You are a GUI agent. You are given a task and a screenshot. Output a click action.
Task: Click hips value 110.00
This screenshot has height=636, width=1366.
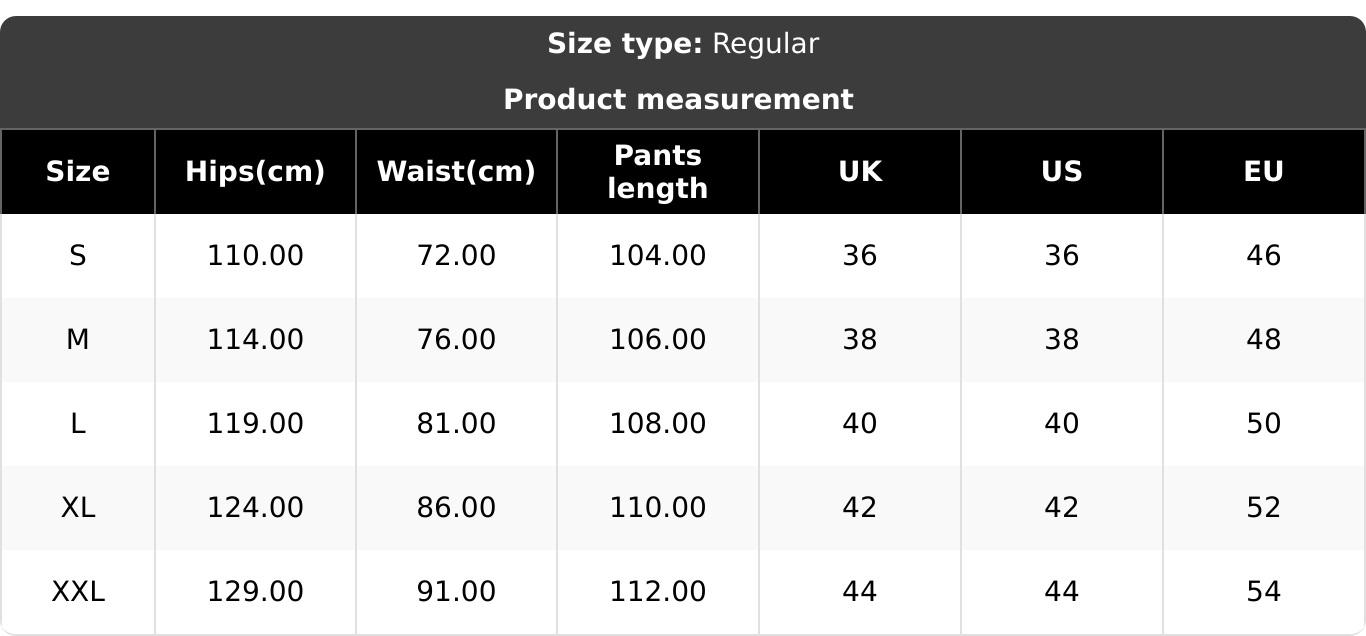(x=255, y=256)
